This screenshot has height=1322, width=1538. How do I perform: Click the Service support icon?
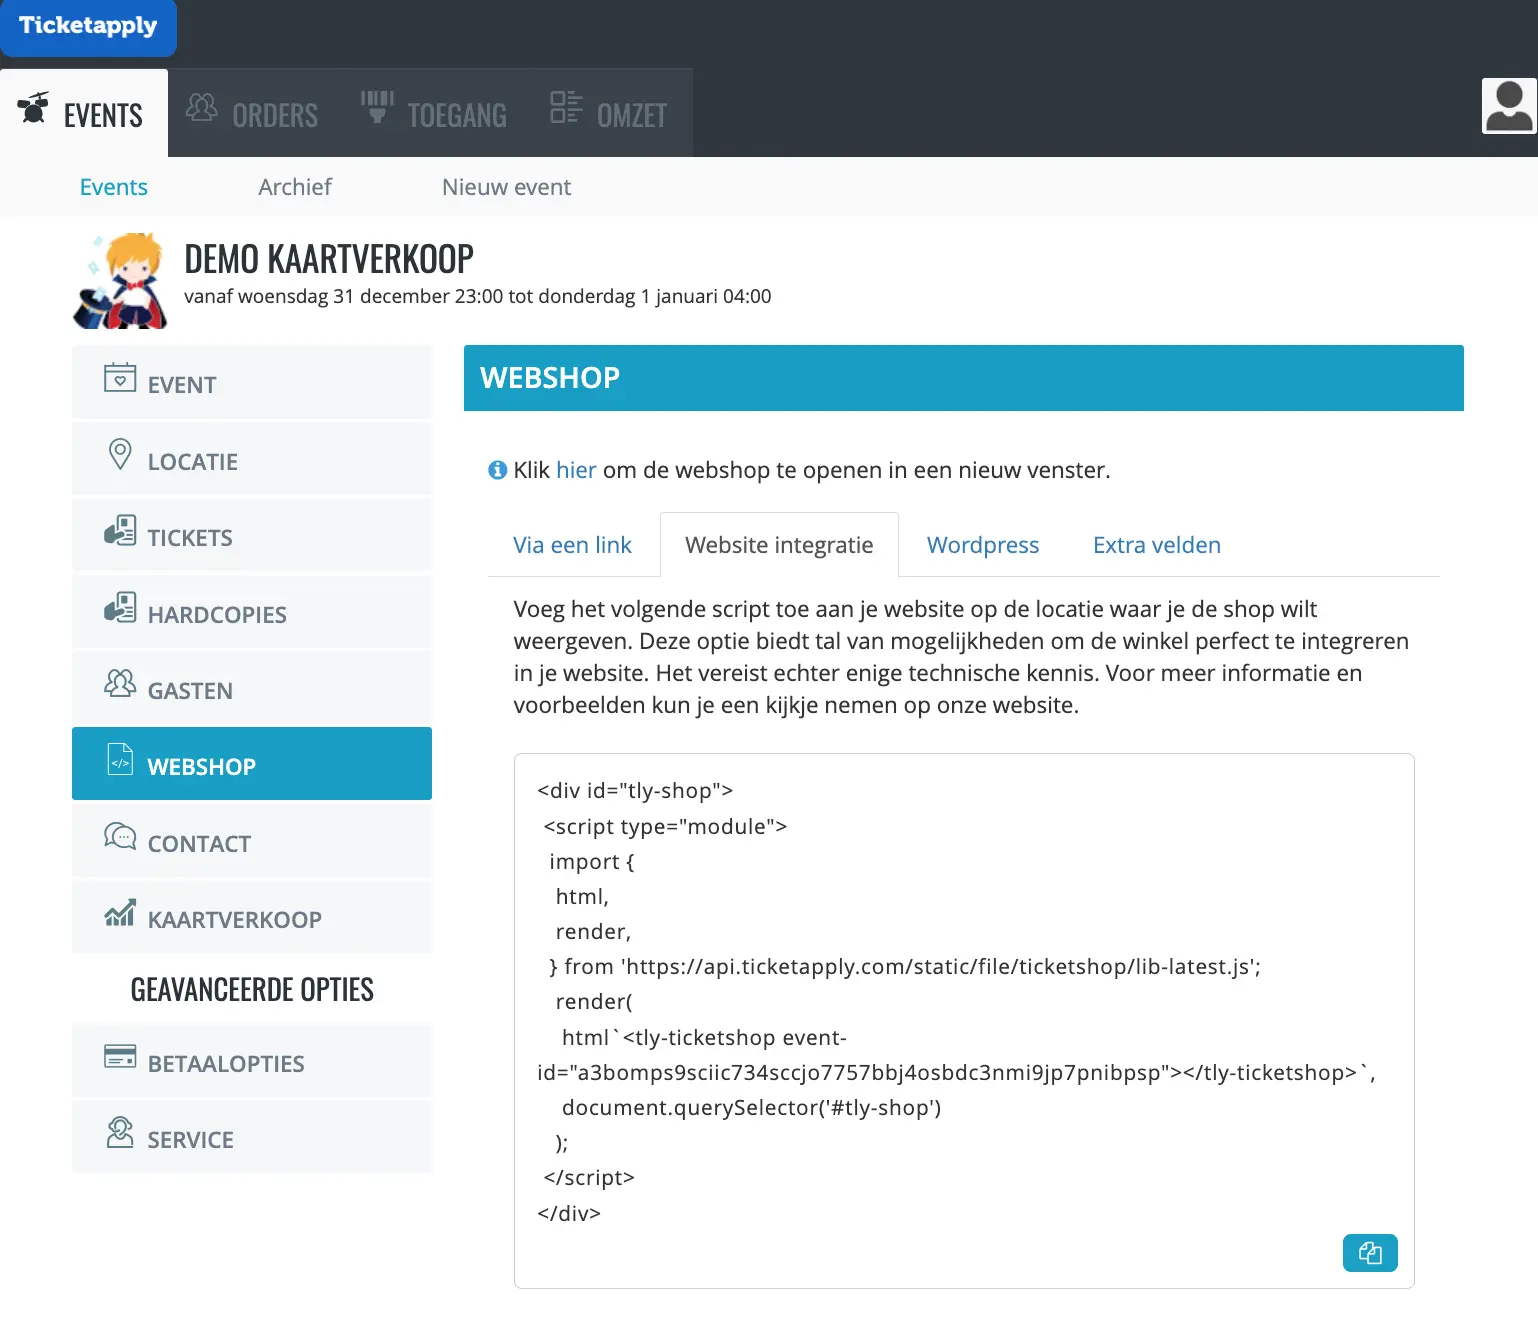120,1133
